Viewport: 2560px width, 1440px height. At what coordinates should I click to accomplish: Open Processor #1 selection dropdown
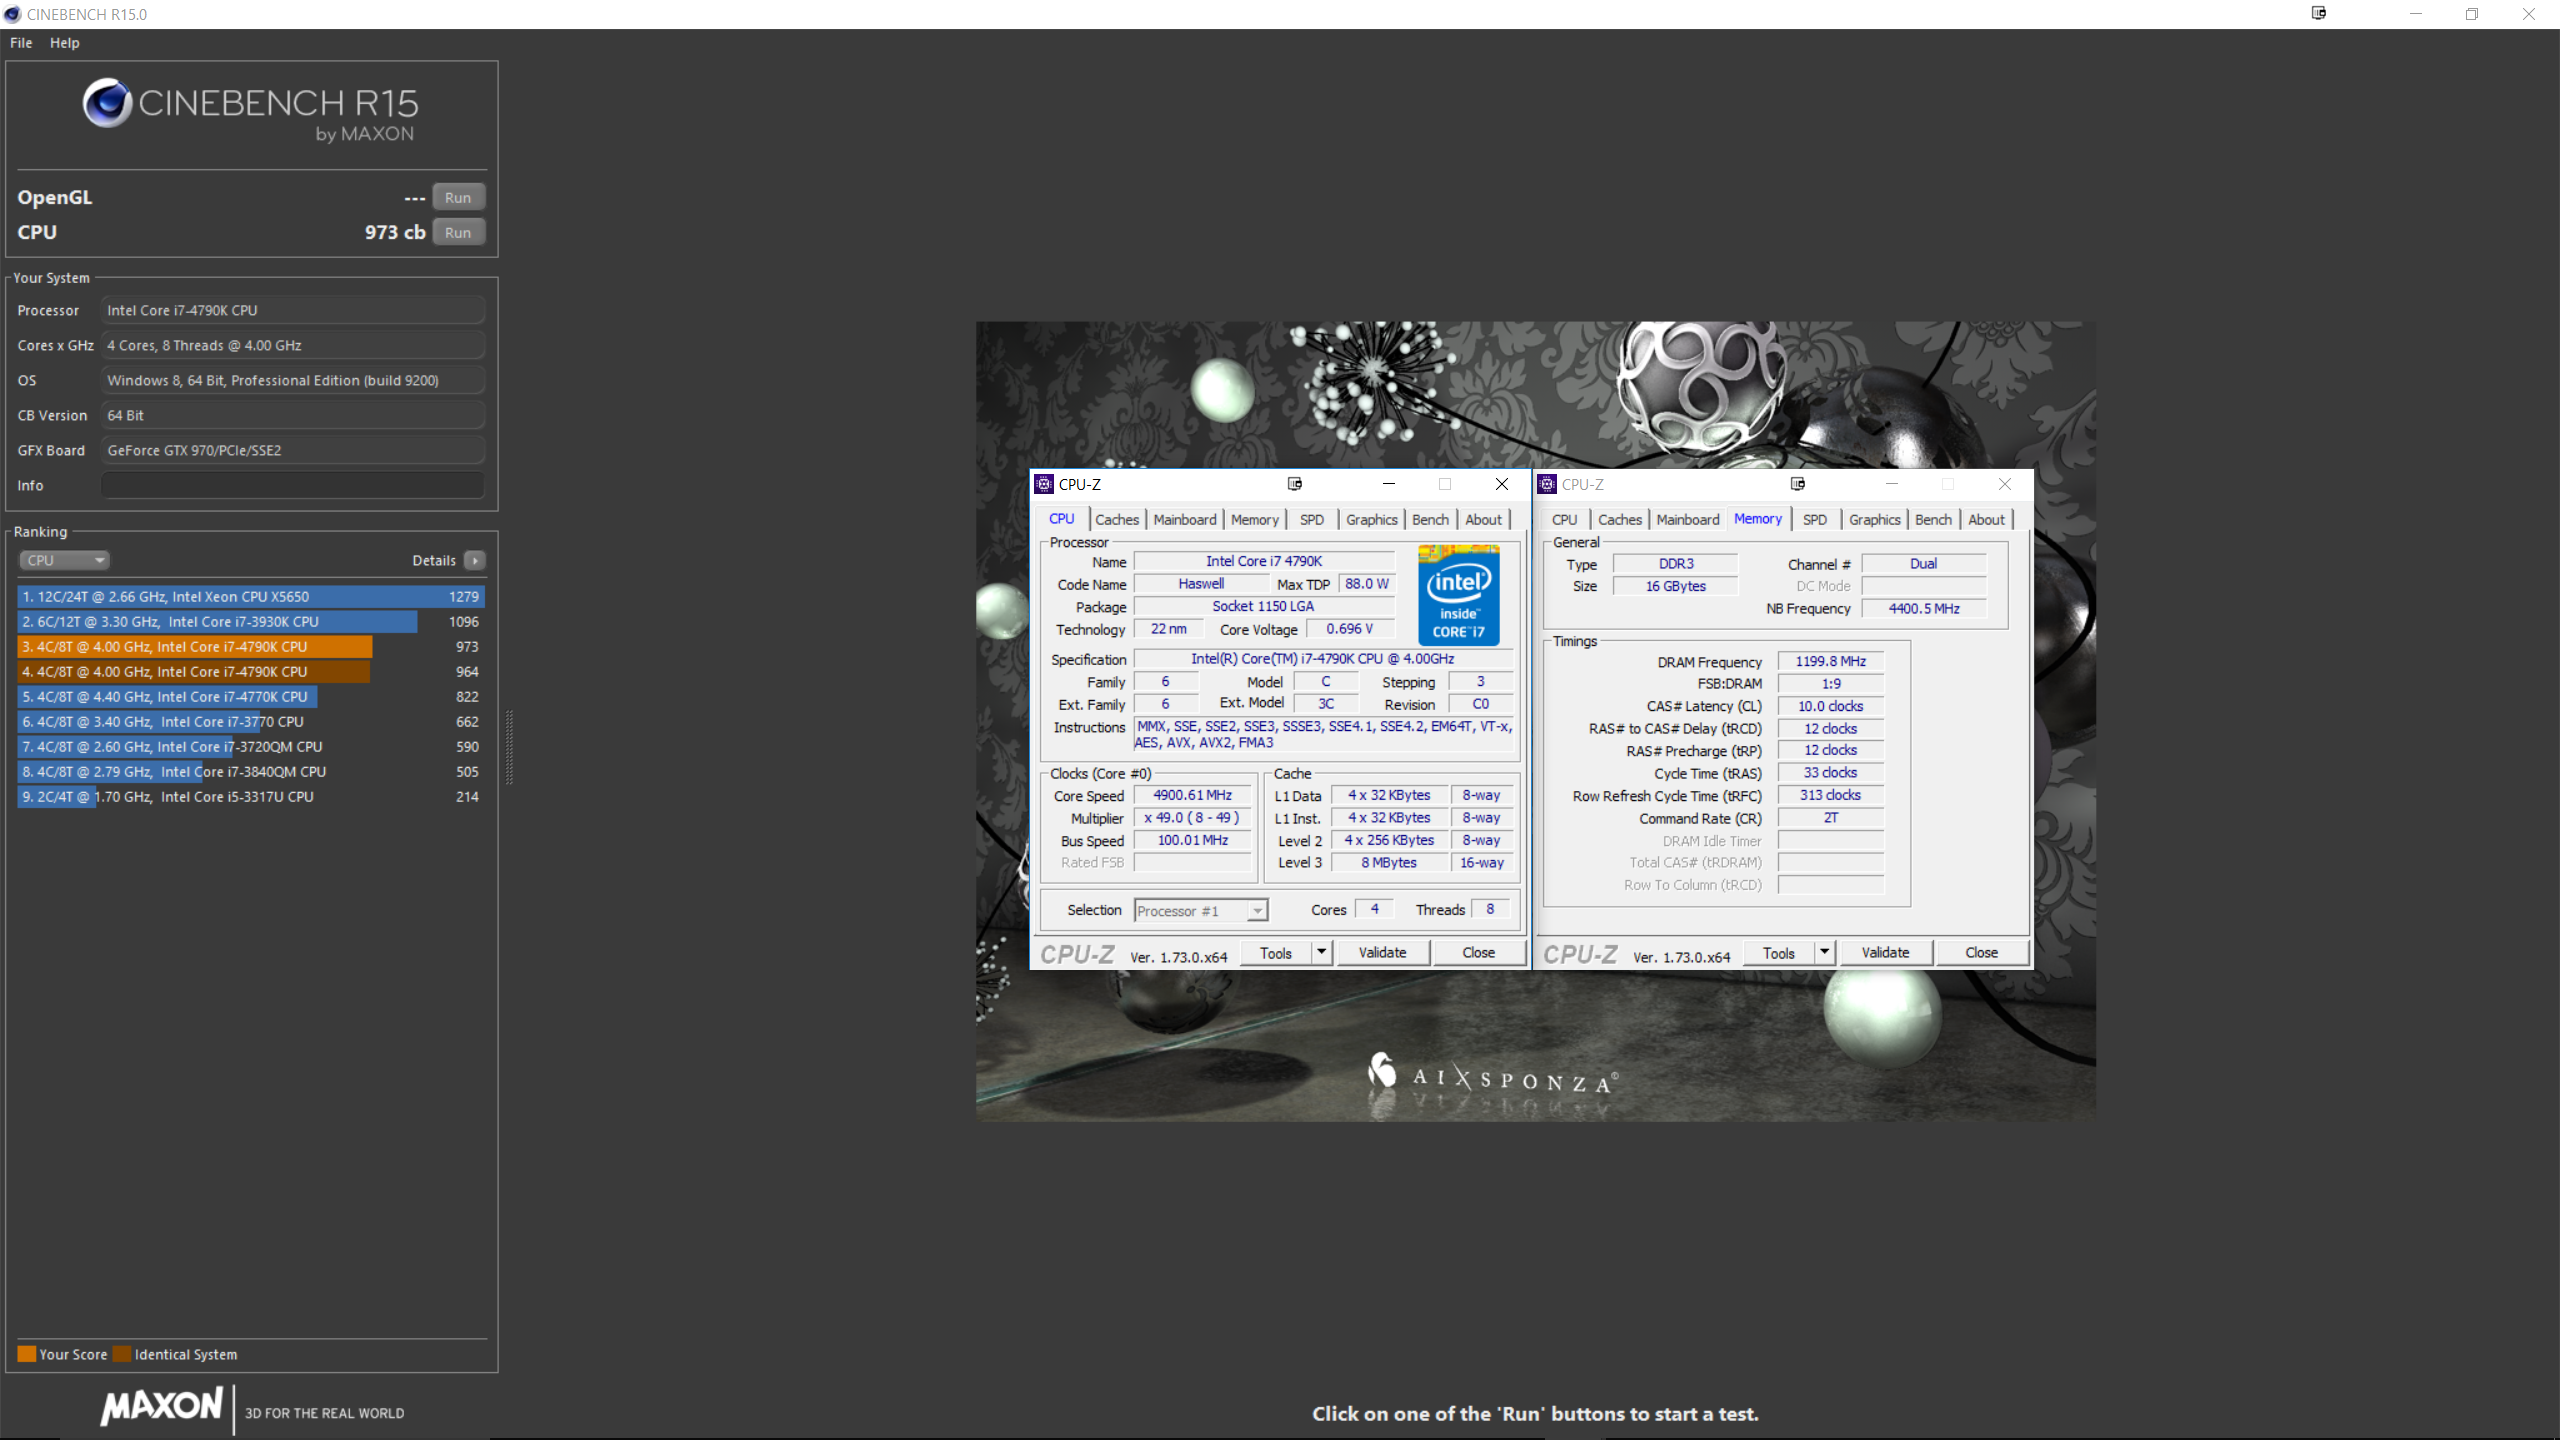click(x=1201, y=911)
